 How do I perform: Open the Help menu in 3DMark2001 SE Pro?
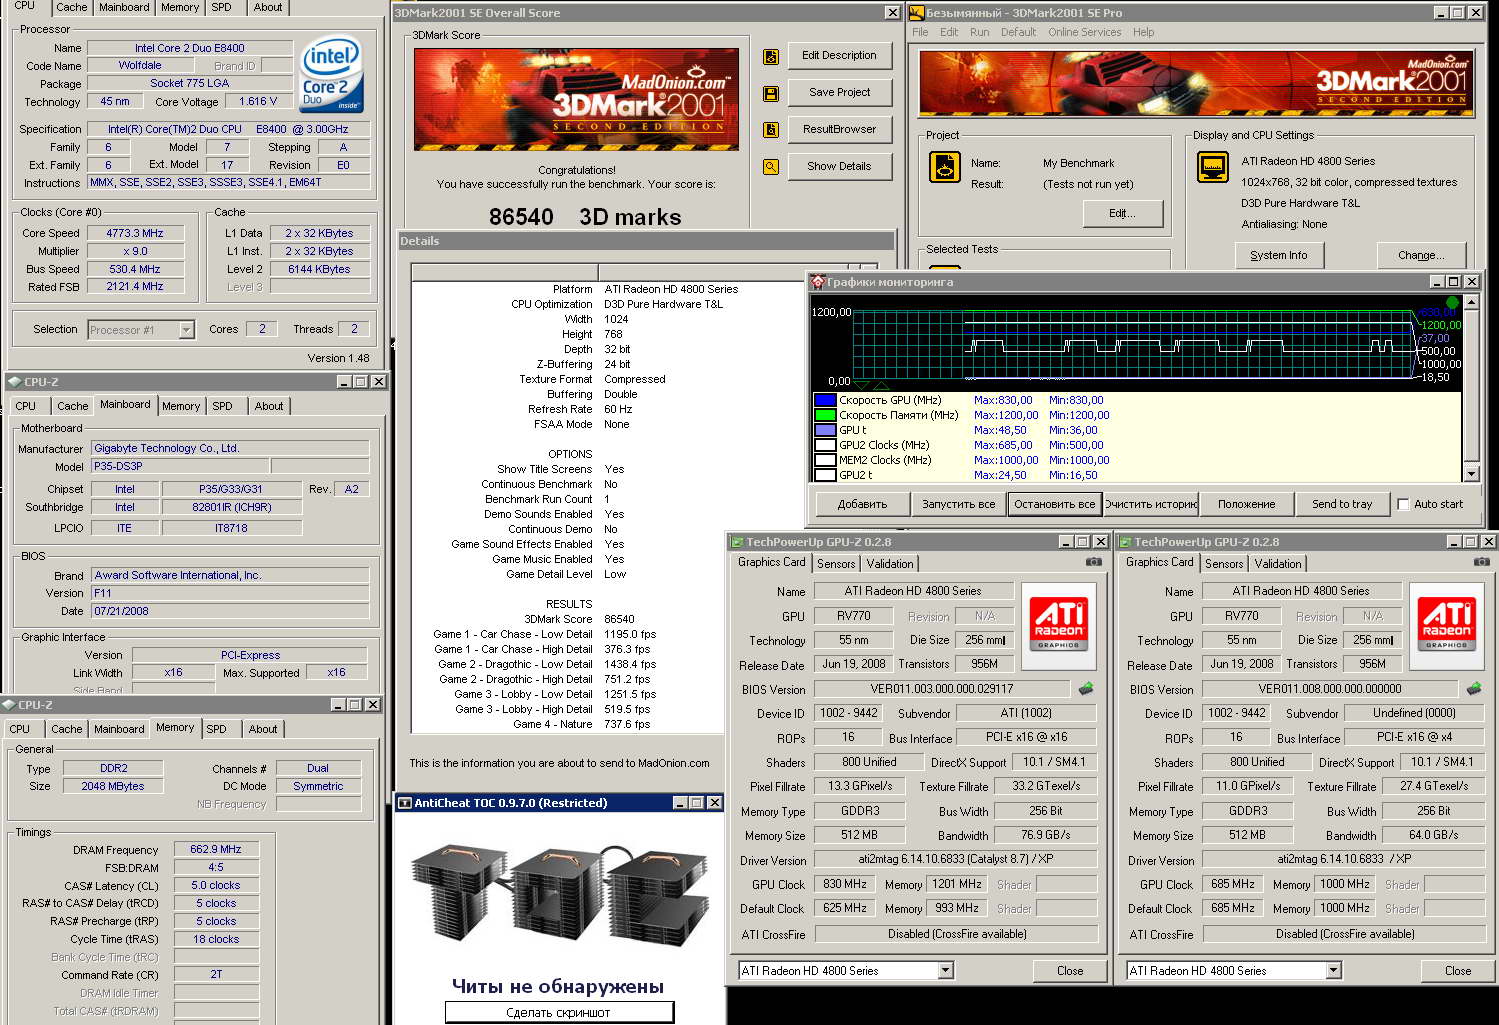(x=1143, y=32)
